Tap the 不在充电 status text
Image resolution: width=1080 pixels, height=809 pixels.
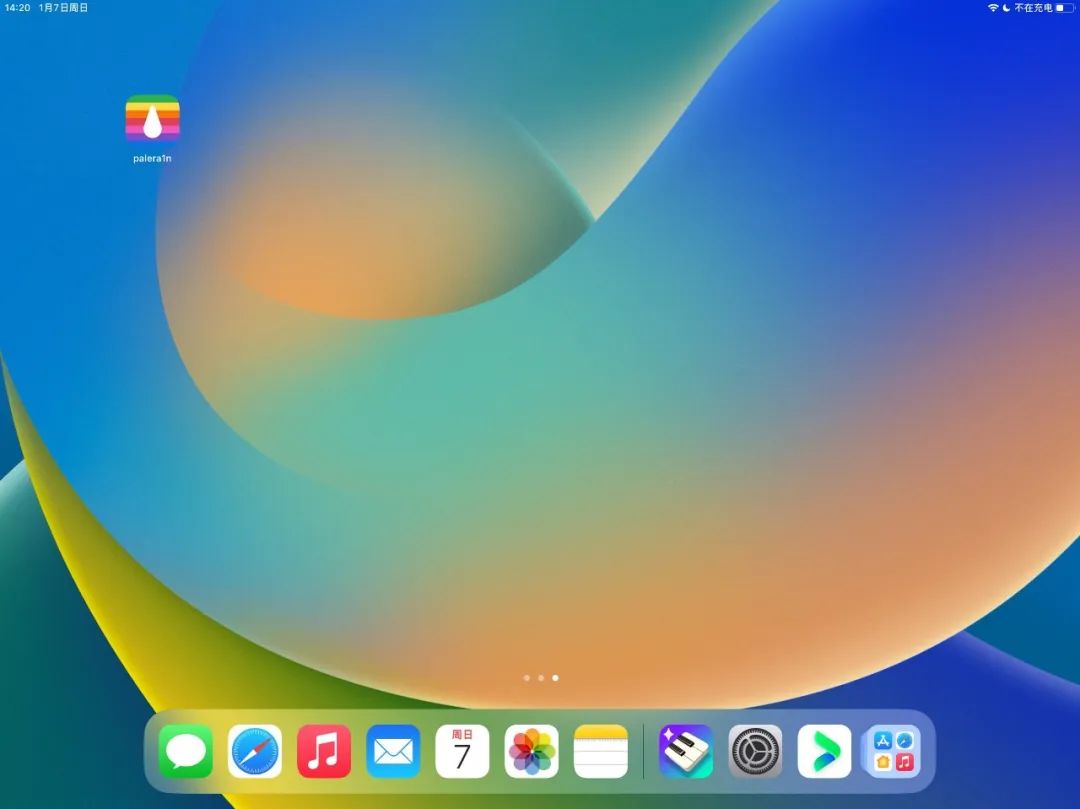click(x=1033, y=8)
